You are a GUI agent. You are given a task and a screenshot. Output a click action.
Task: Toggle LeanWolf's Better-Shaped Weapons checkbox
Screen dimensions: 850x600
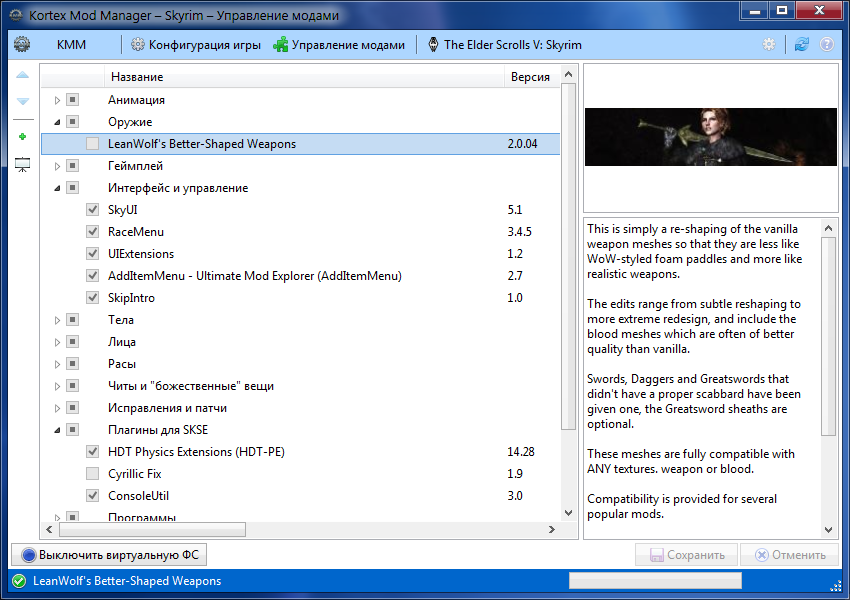point(93,144)
